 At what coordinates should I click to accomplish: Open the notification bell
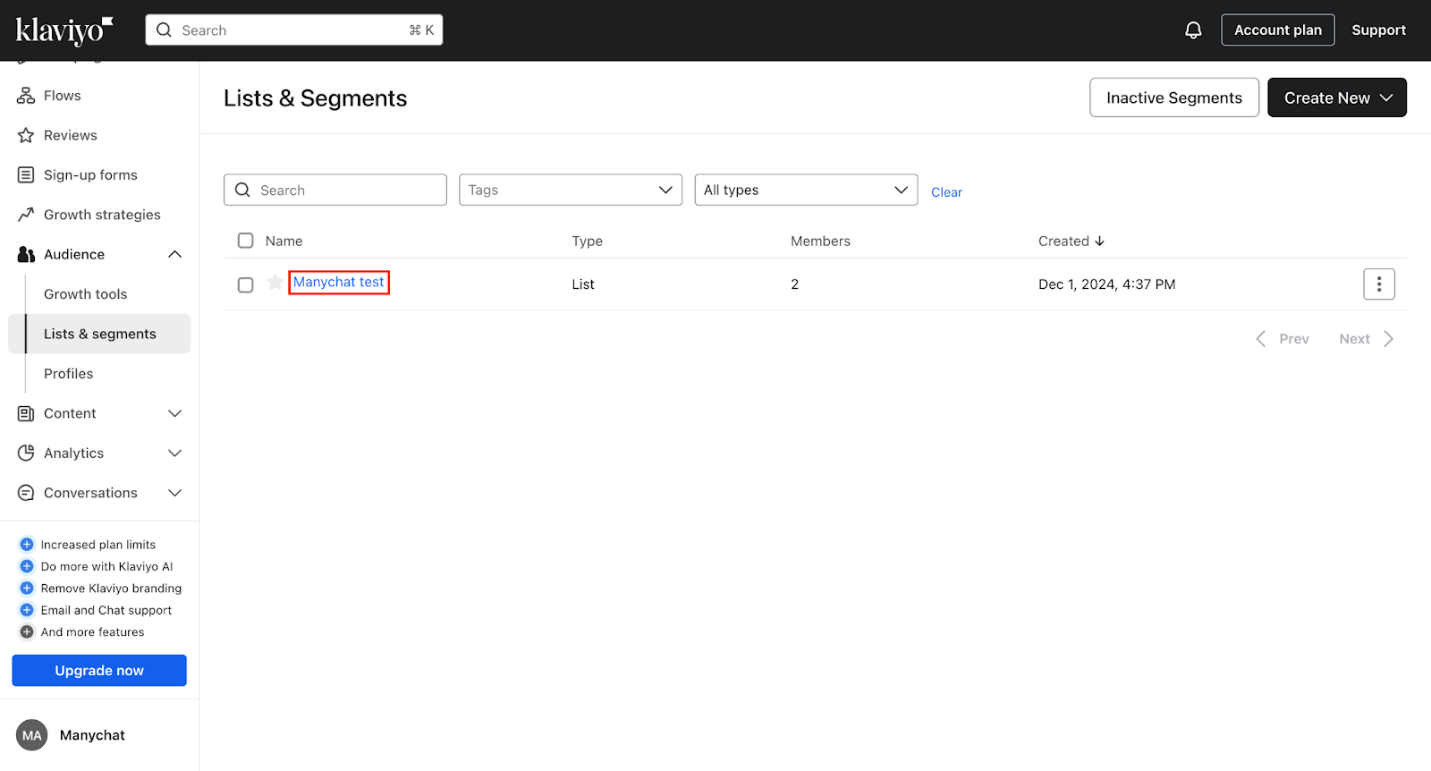coord(1193,29)
